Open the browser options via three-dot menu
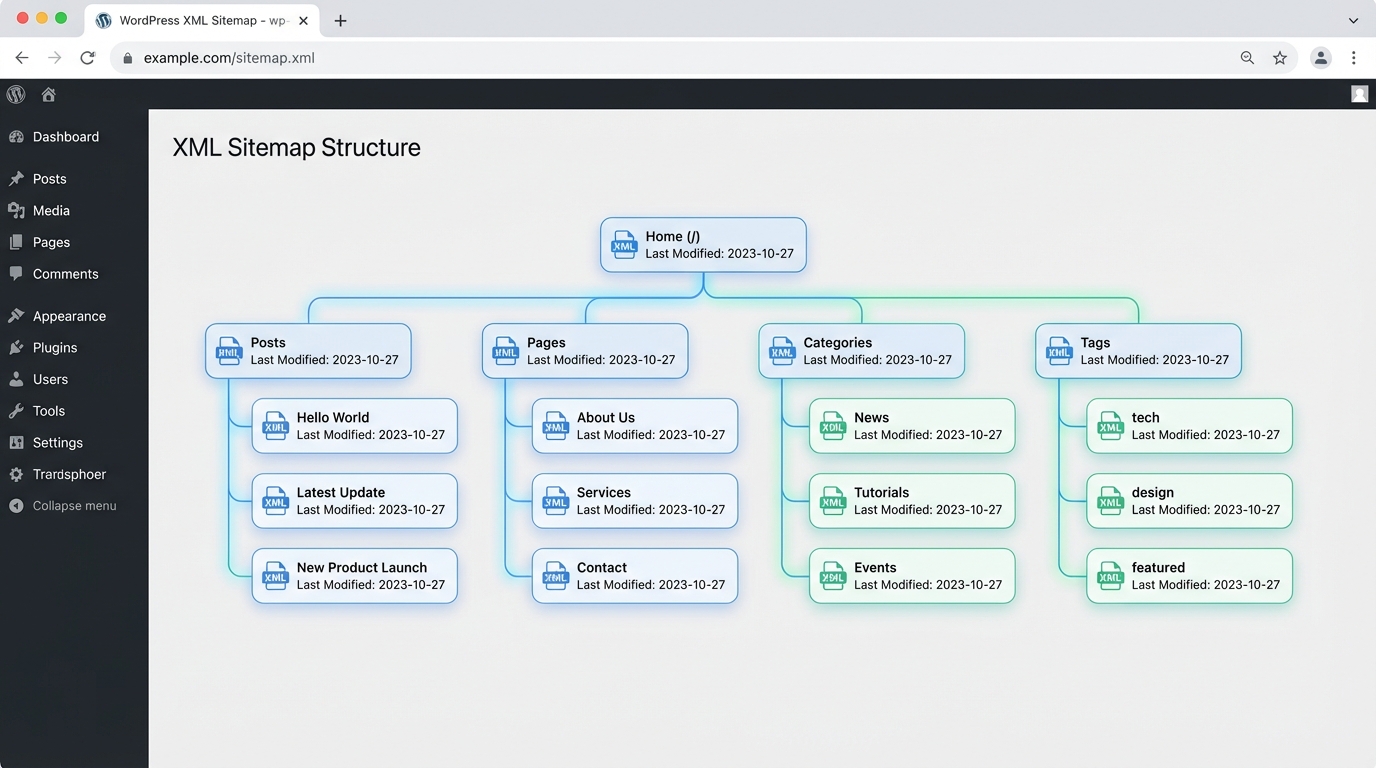The width and height of the screenshot is (1376, 768). [1354, 57]
